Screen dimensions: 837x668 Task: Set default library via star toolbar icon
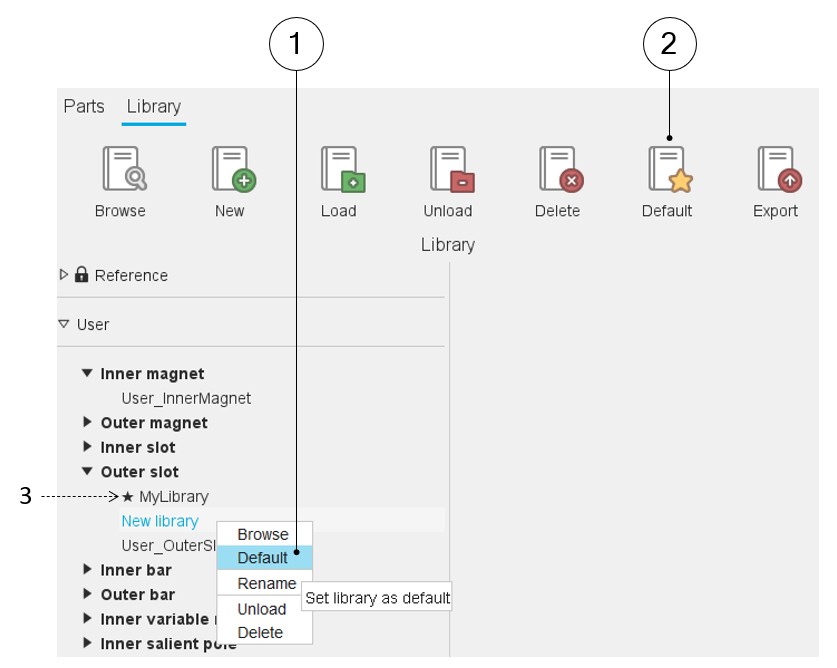[669, 169]
